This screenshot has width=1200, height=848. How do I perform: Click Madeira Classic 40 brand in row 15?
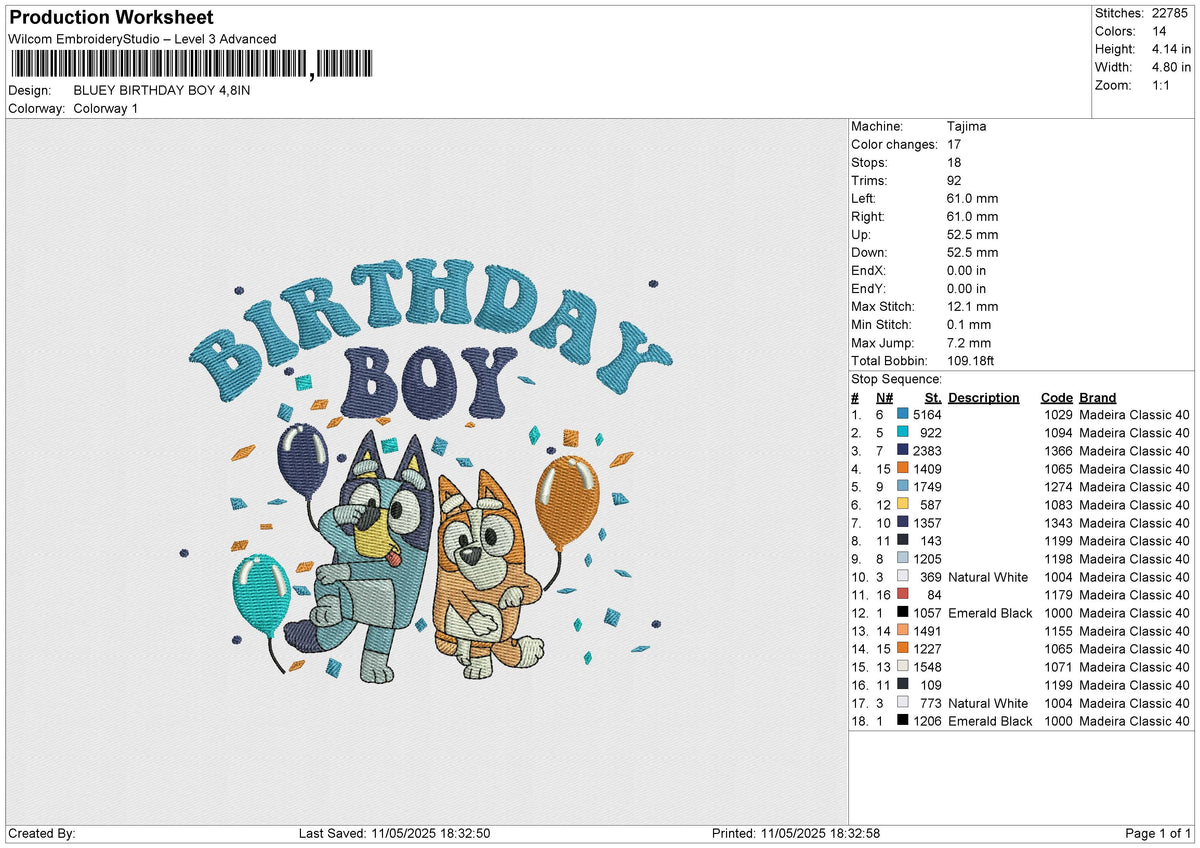[1134, 666]
